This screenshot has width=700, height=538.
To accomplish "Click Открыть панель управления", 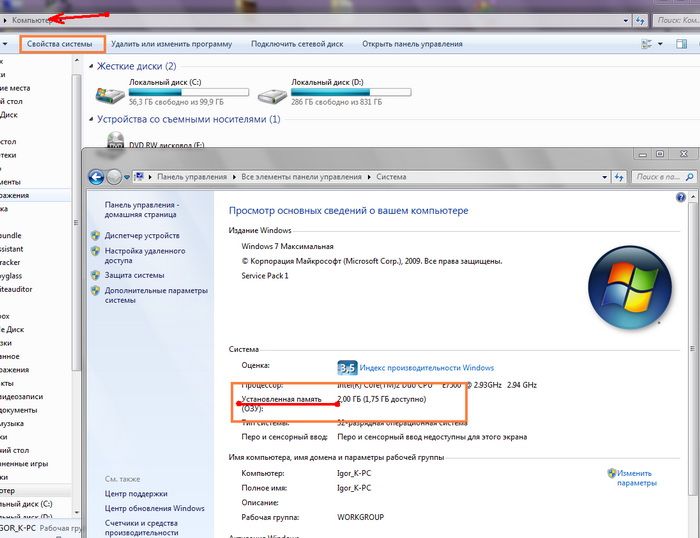I will click(x=412, y=44).
